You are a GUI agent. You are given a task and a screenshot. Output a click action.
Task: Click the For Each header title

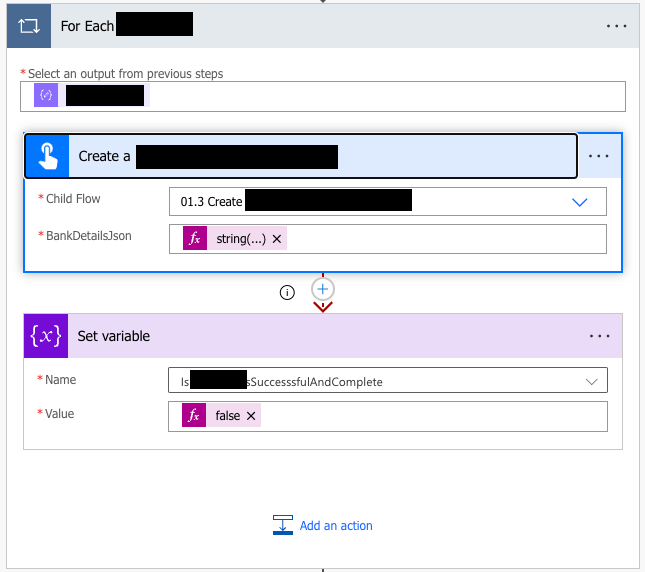point(88,26)
